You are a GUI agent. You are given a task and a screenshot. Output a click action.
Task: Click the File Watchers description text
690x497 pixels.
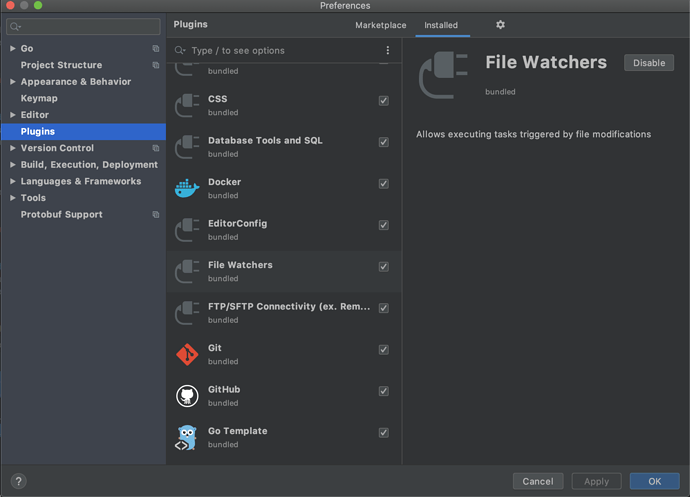(x=533, y=134)
